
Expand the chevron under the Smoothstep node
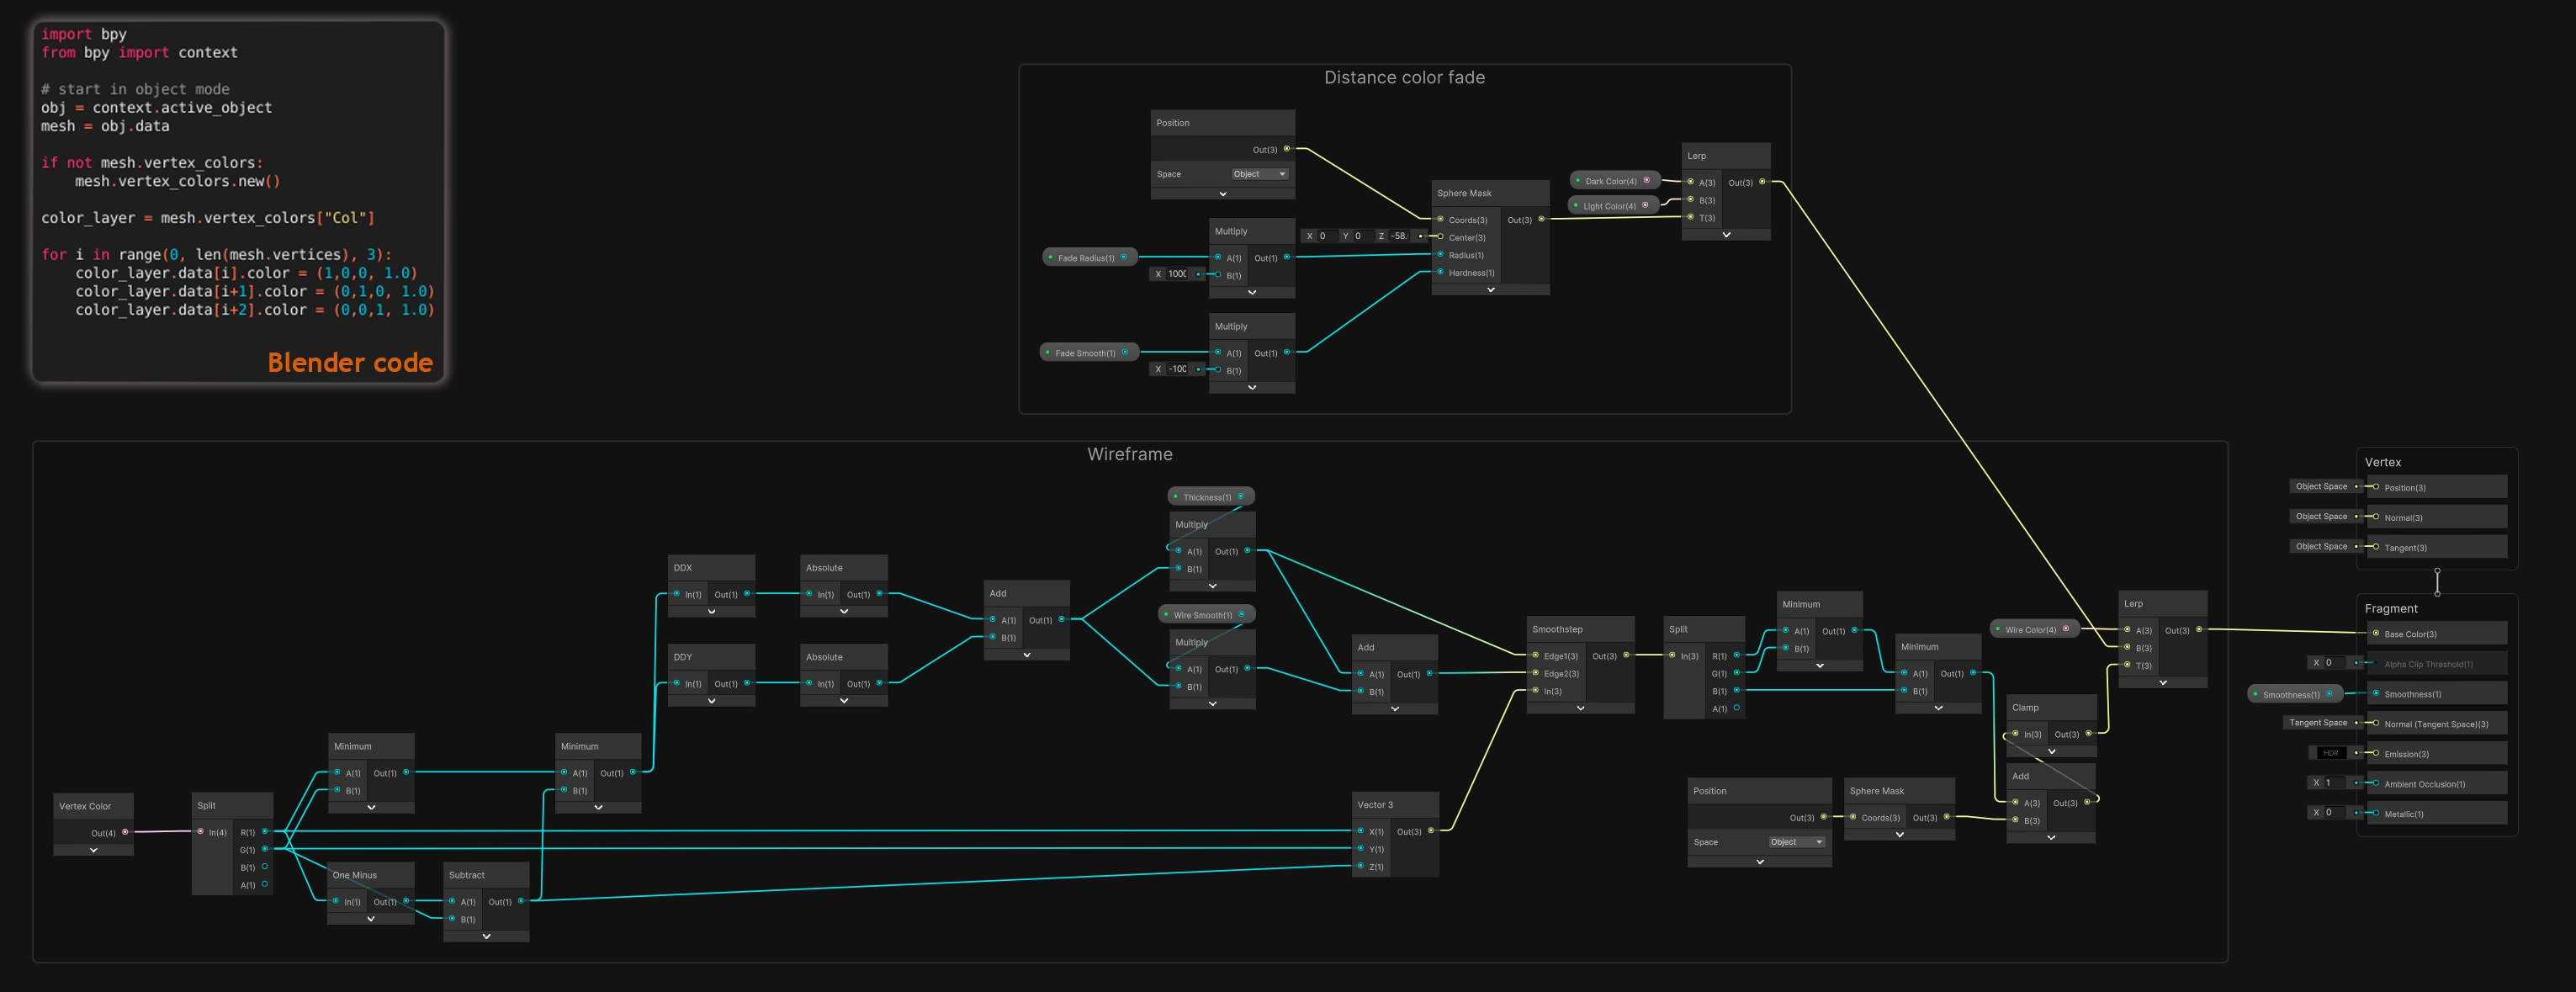[x=1580, y=708]
